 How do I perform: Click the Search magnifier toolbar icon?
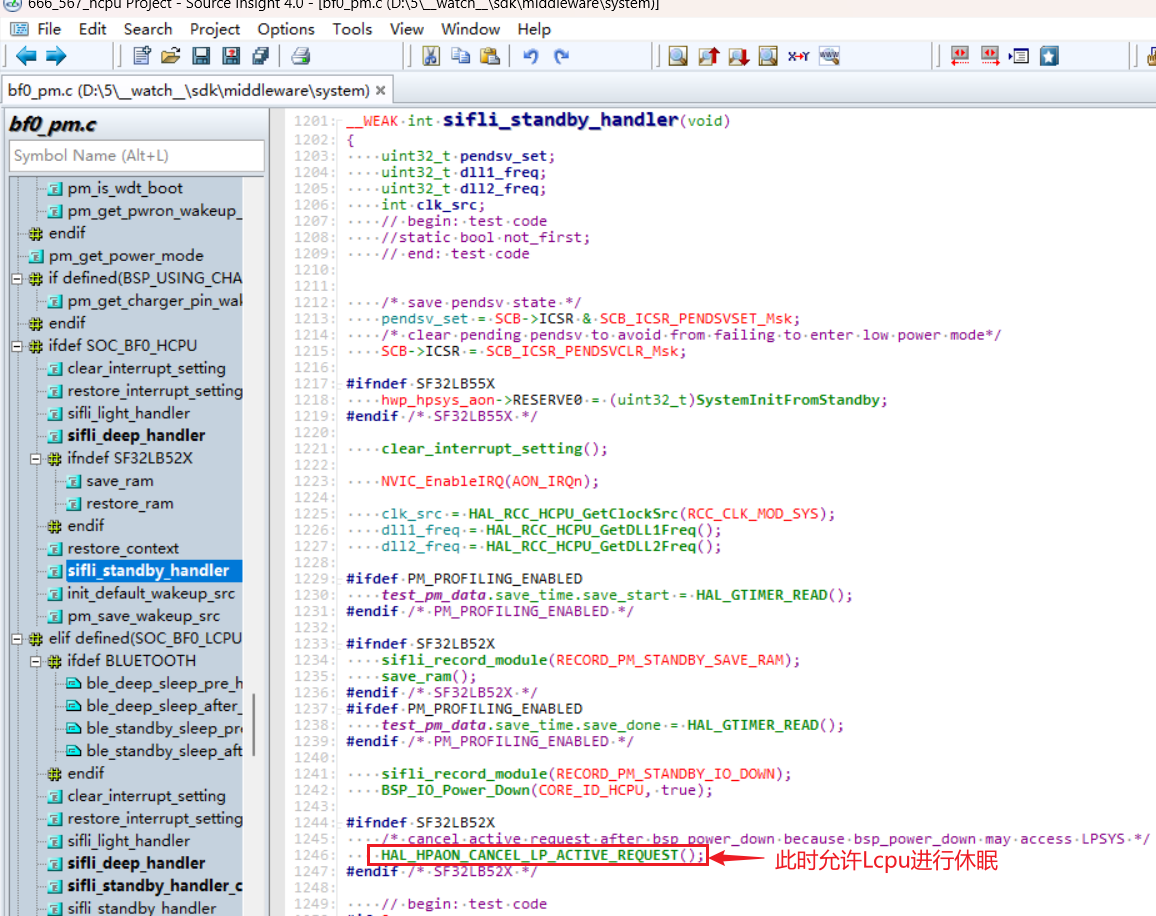pos(678,56)
